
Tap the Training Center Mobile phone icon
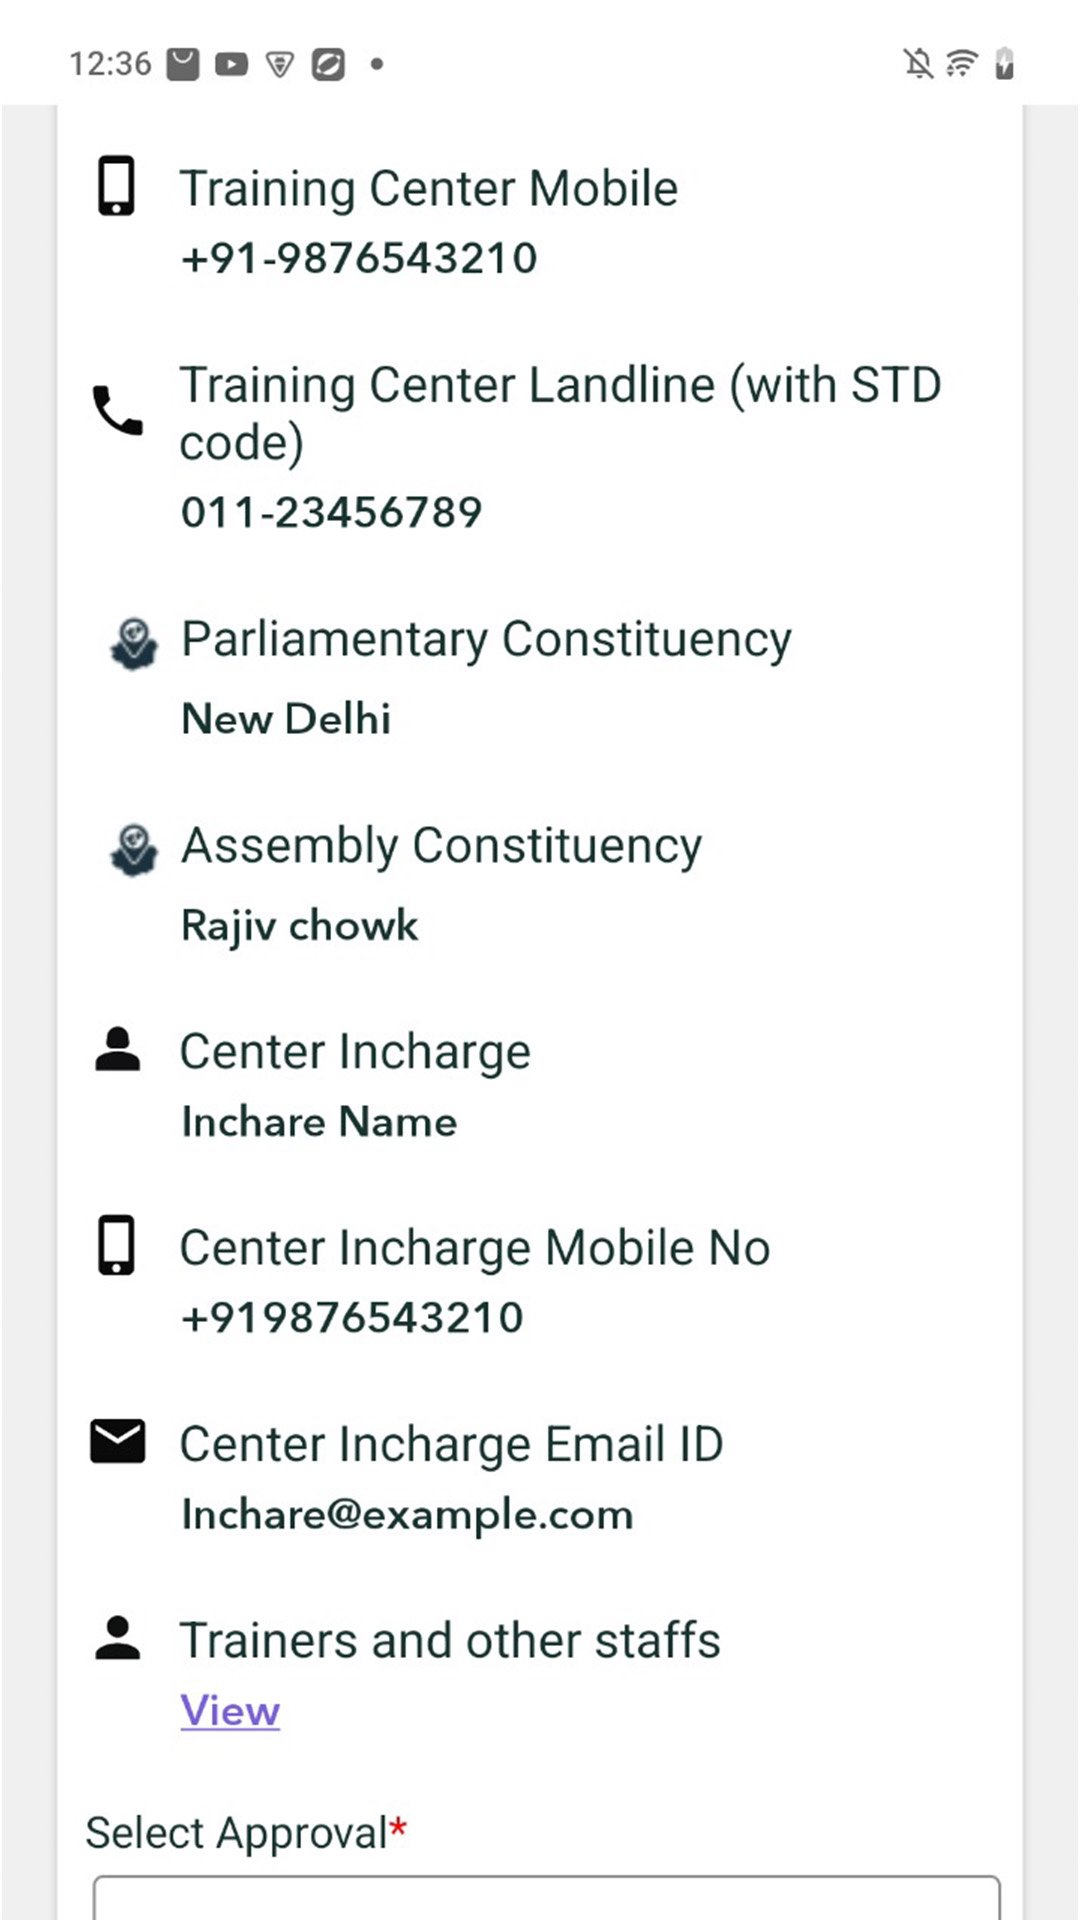(116, 186)
